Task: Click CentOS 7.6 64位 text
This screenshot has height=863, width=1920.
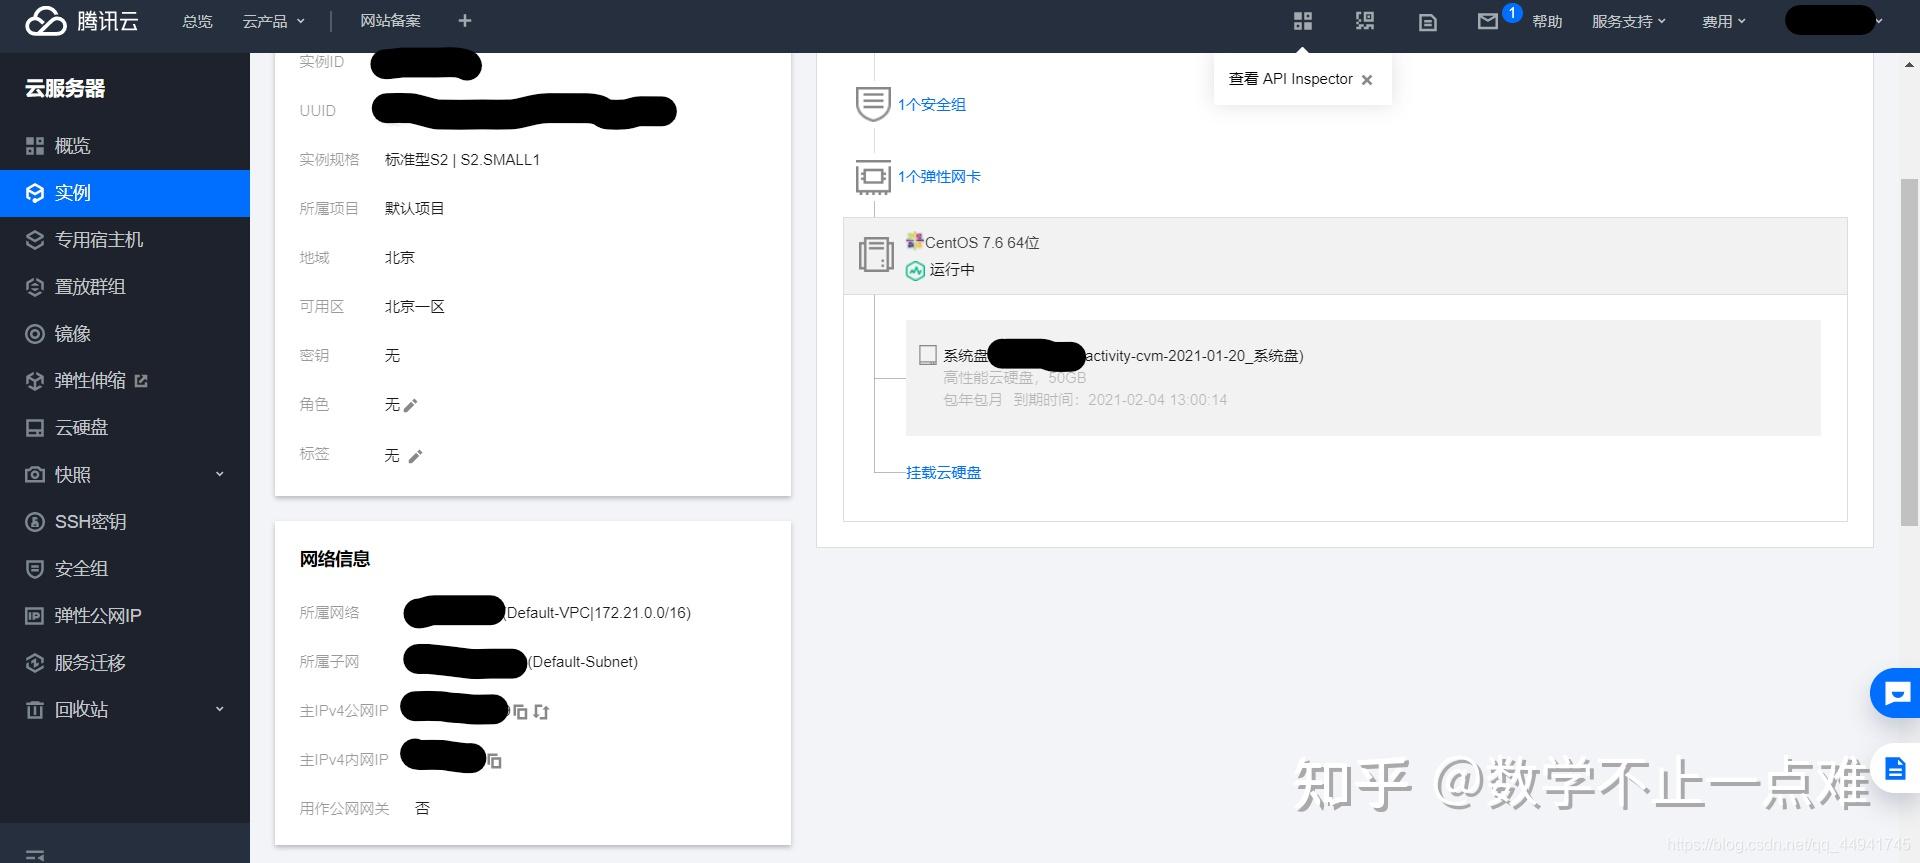Action: point(982,243)
